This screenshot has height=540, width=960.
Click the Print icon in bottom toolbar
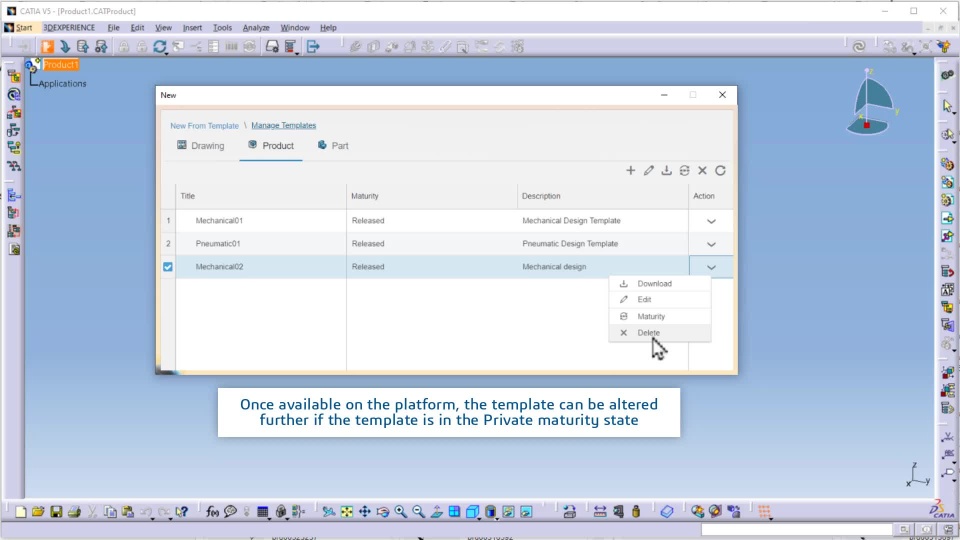coord(74,512)
